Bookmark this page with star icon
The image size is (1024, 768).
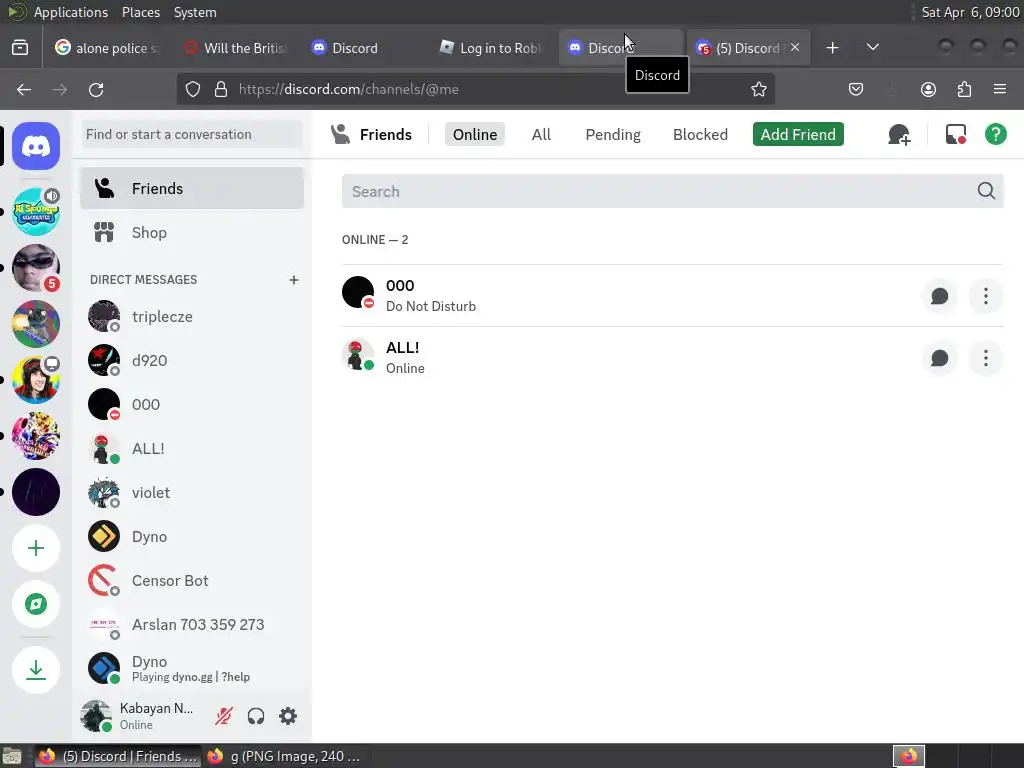click(758, 89)
